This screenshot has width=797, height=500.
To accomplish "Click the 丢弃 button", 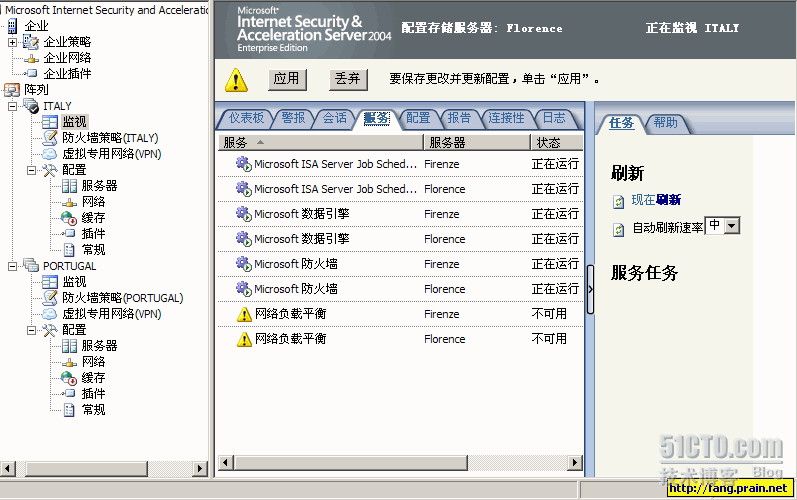I will (348, 79).
